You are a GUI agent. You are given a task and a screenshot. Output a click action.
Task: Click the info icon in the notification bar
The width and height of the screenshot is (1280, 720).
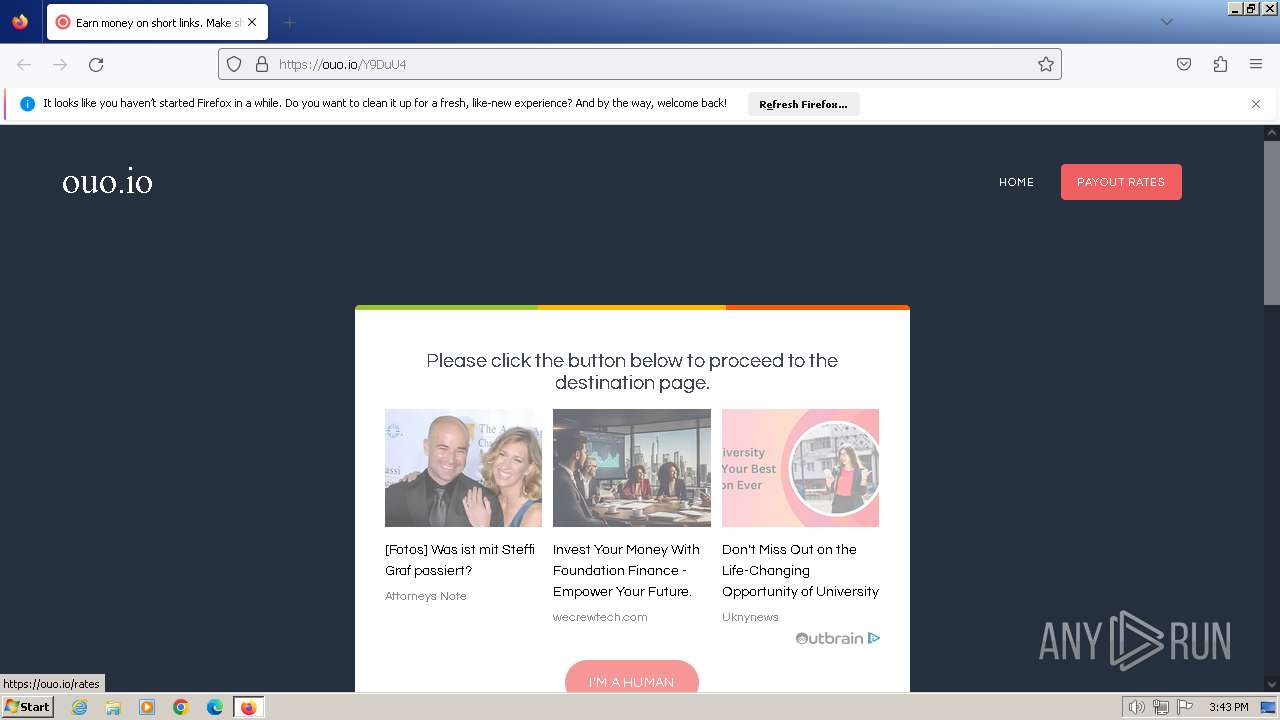pos(27,104)
